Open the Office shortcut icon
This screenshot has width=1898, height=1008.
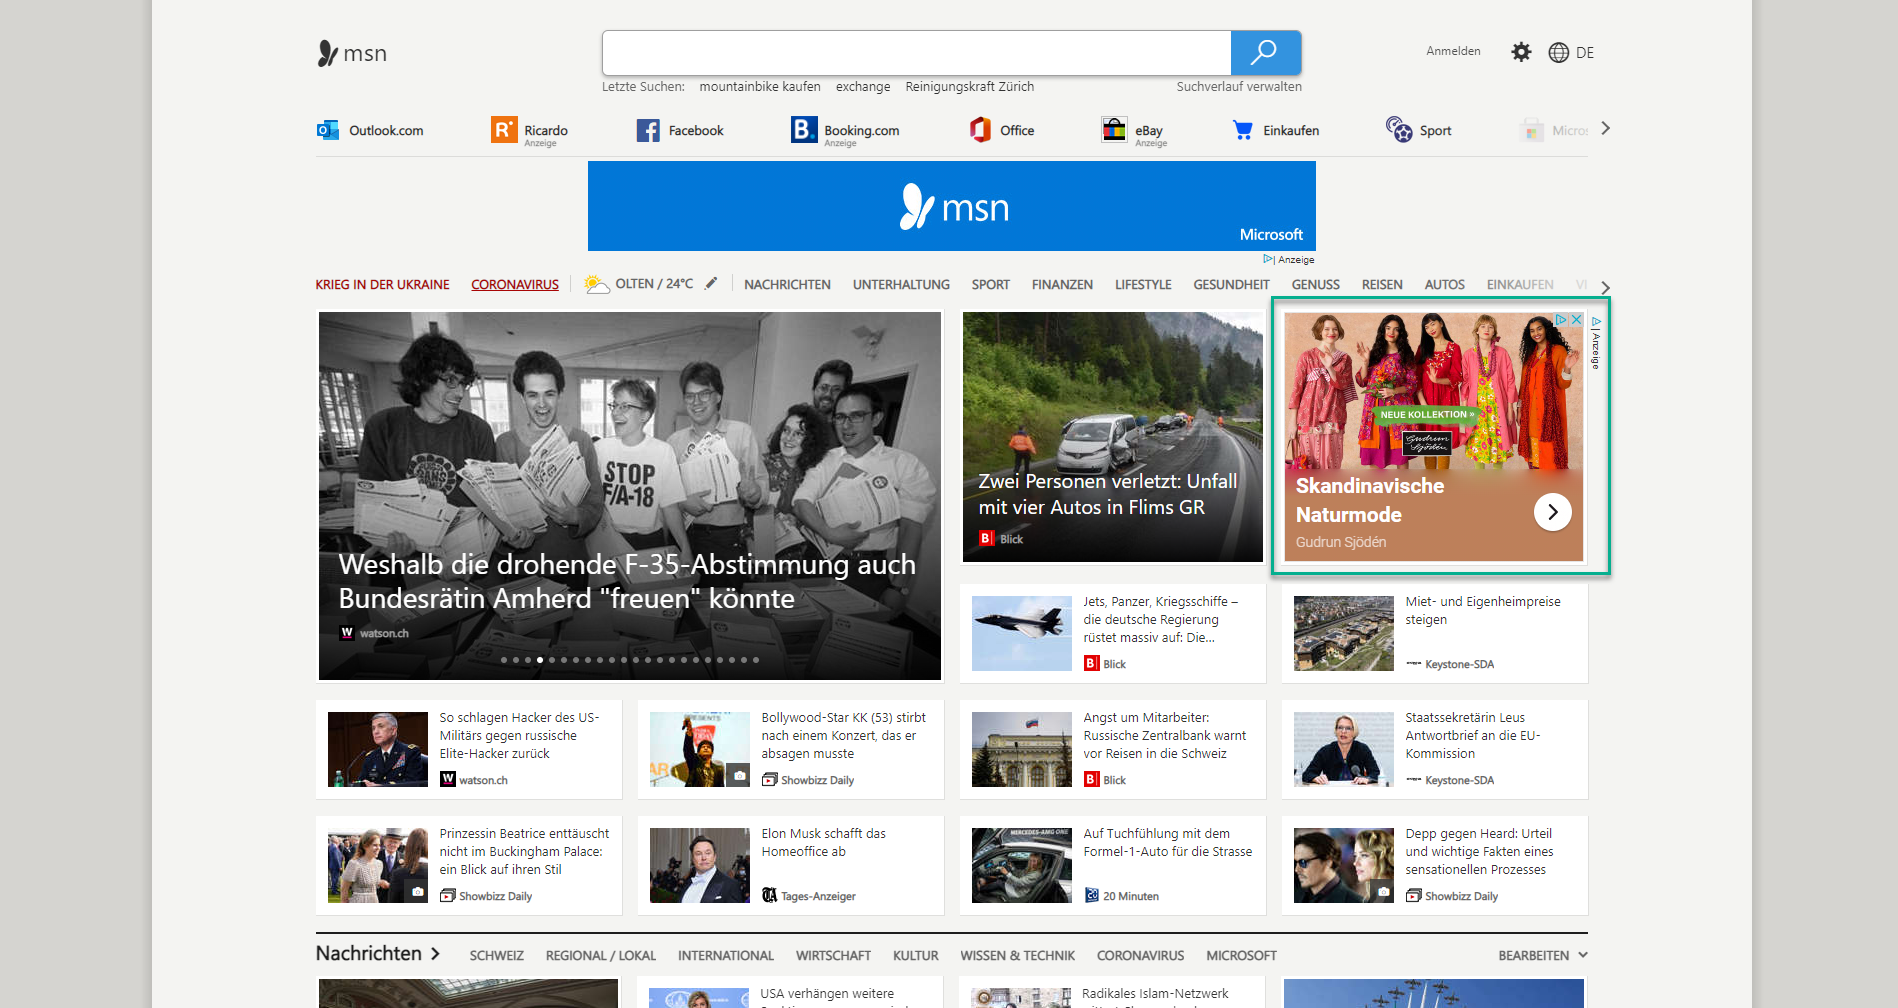(x=980, y=130)
